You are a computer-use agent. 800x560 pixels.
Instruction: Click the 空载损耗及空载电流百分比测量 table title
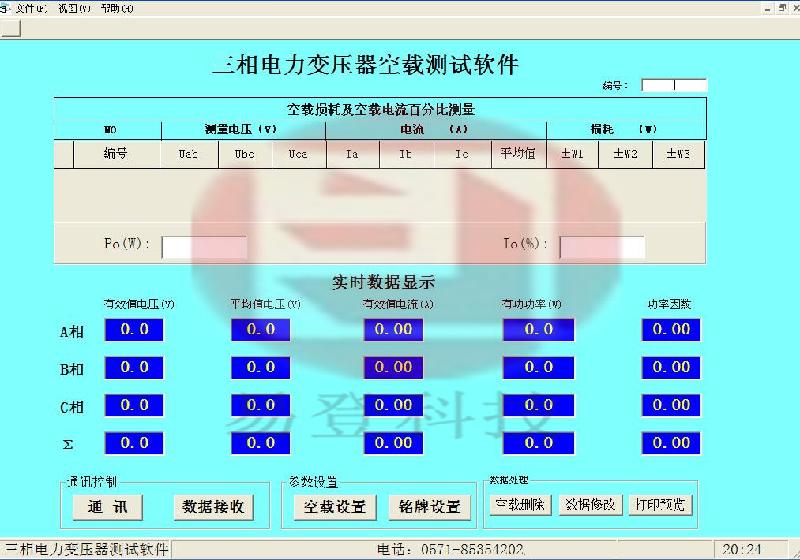[381, 109]
